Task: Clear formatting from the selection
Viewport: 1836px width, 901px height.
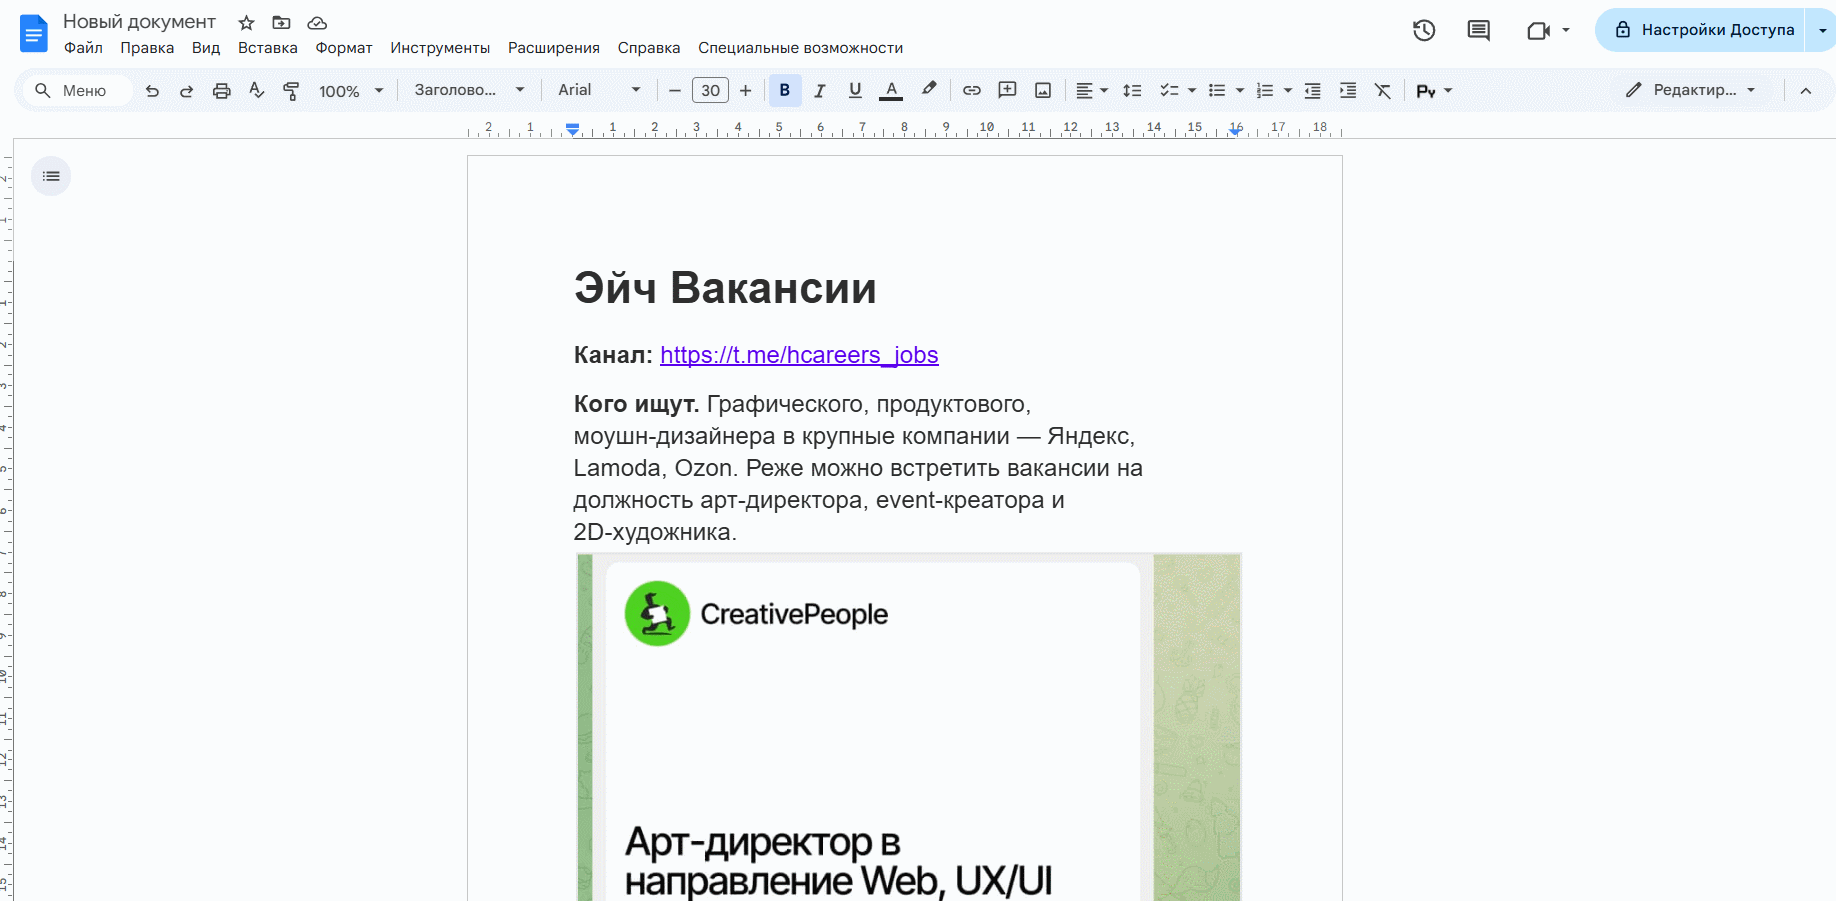Action: 1383,90
